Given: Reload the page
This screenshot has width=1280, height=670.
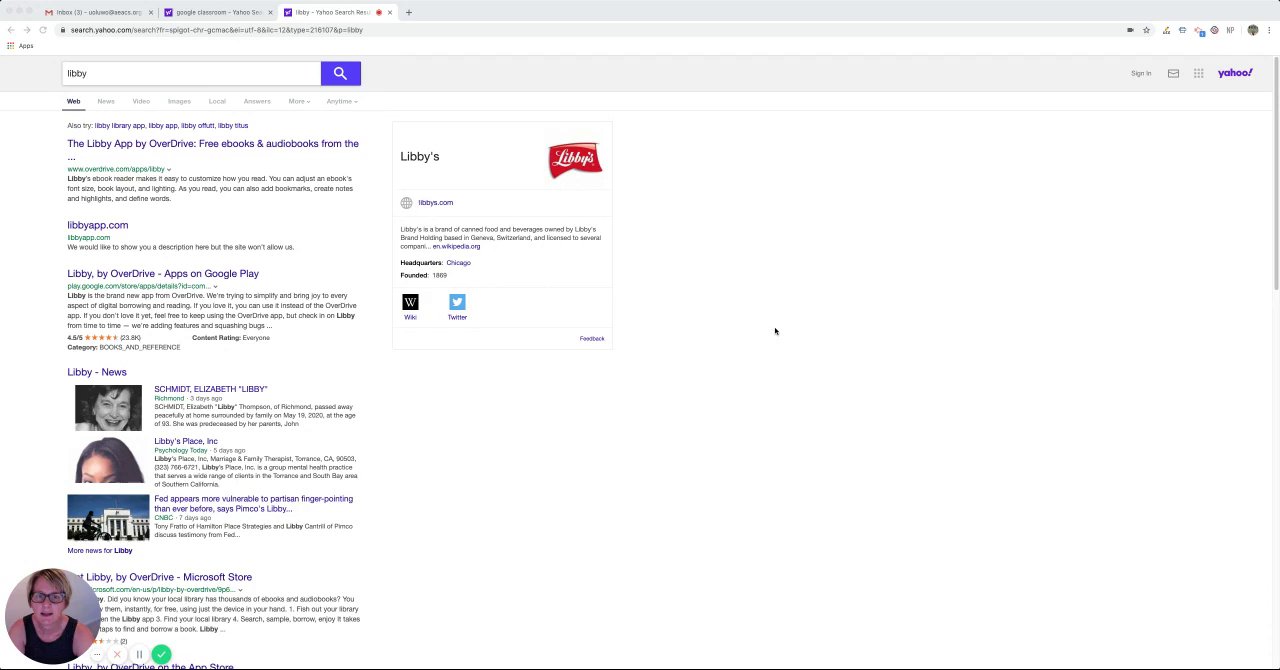Looking at the screenshot, I should [43, 30].
